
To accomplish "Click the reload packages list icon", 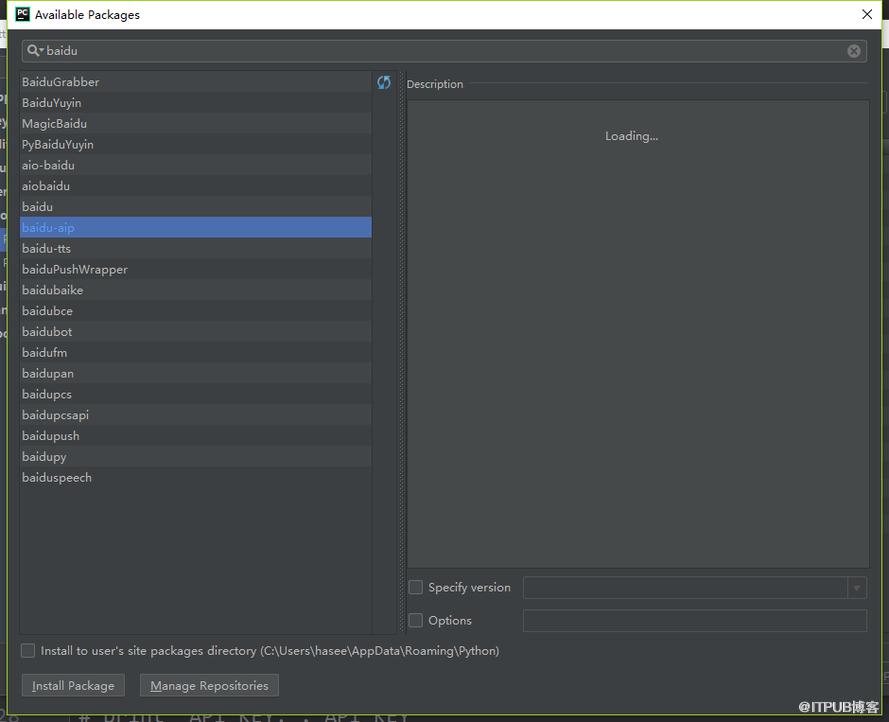I will (x=384, y=82).
